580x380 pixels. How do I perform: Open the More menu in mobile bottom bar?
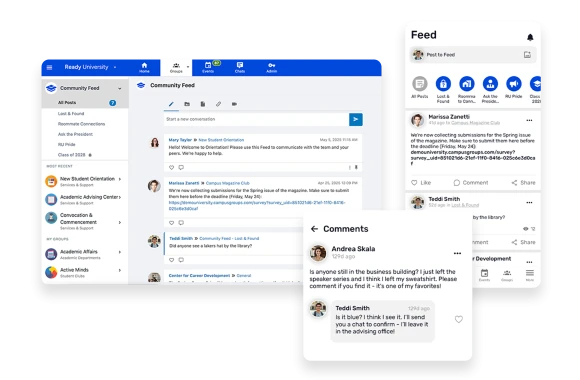(x=530, y=275)
